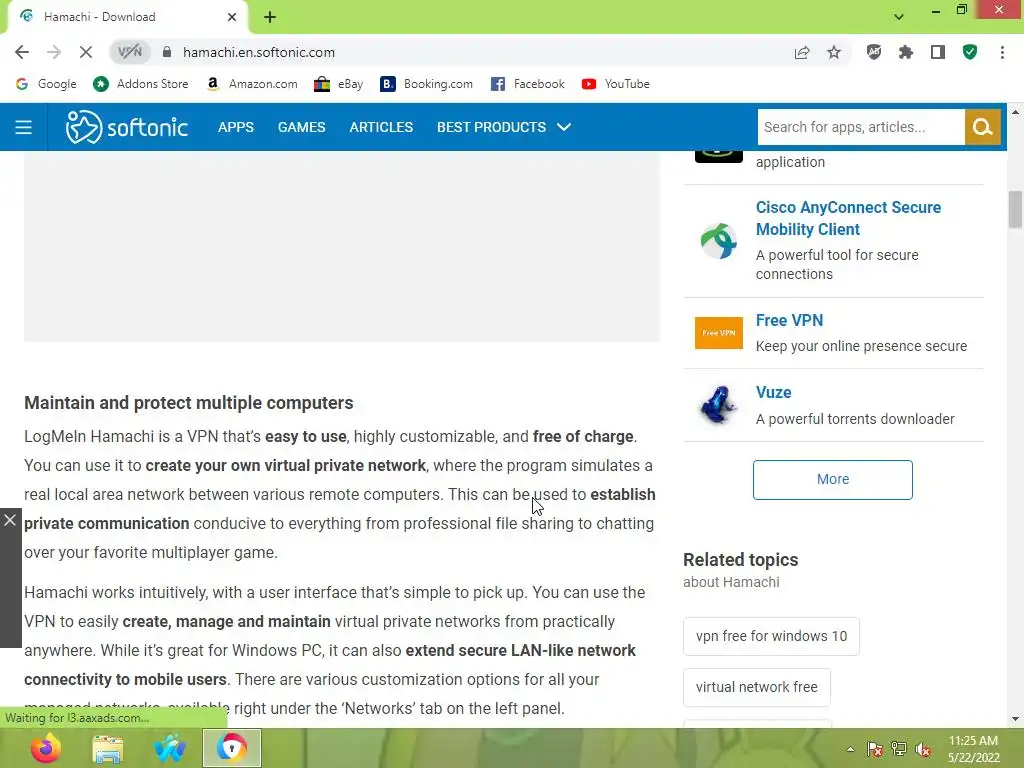1024x768 pixels.
Task: Open the GAMES menu item
Action: click(302, 127)
